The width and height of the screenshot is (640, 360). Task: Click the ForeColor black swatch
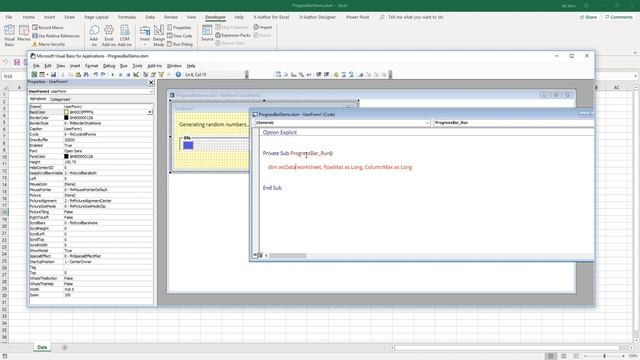(66, 156)
